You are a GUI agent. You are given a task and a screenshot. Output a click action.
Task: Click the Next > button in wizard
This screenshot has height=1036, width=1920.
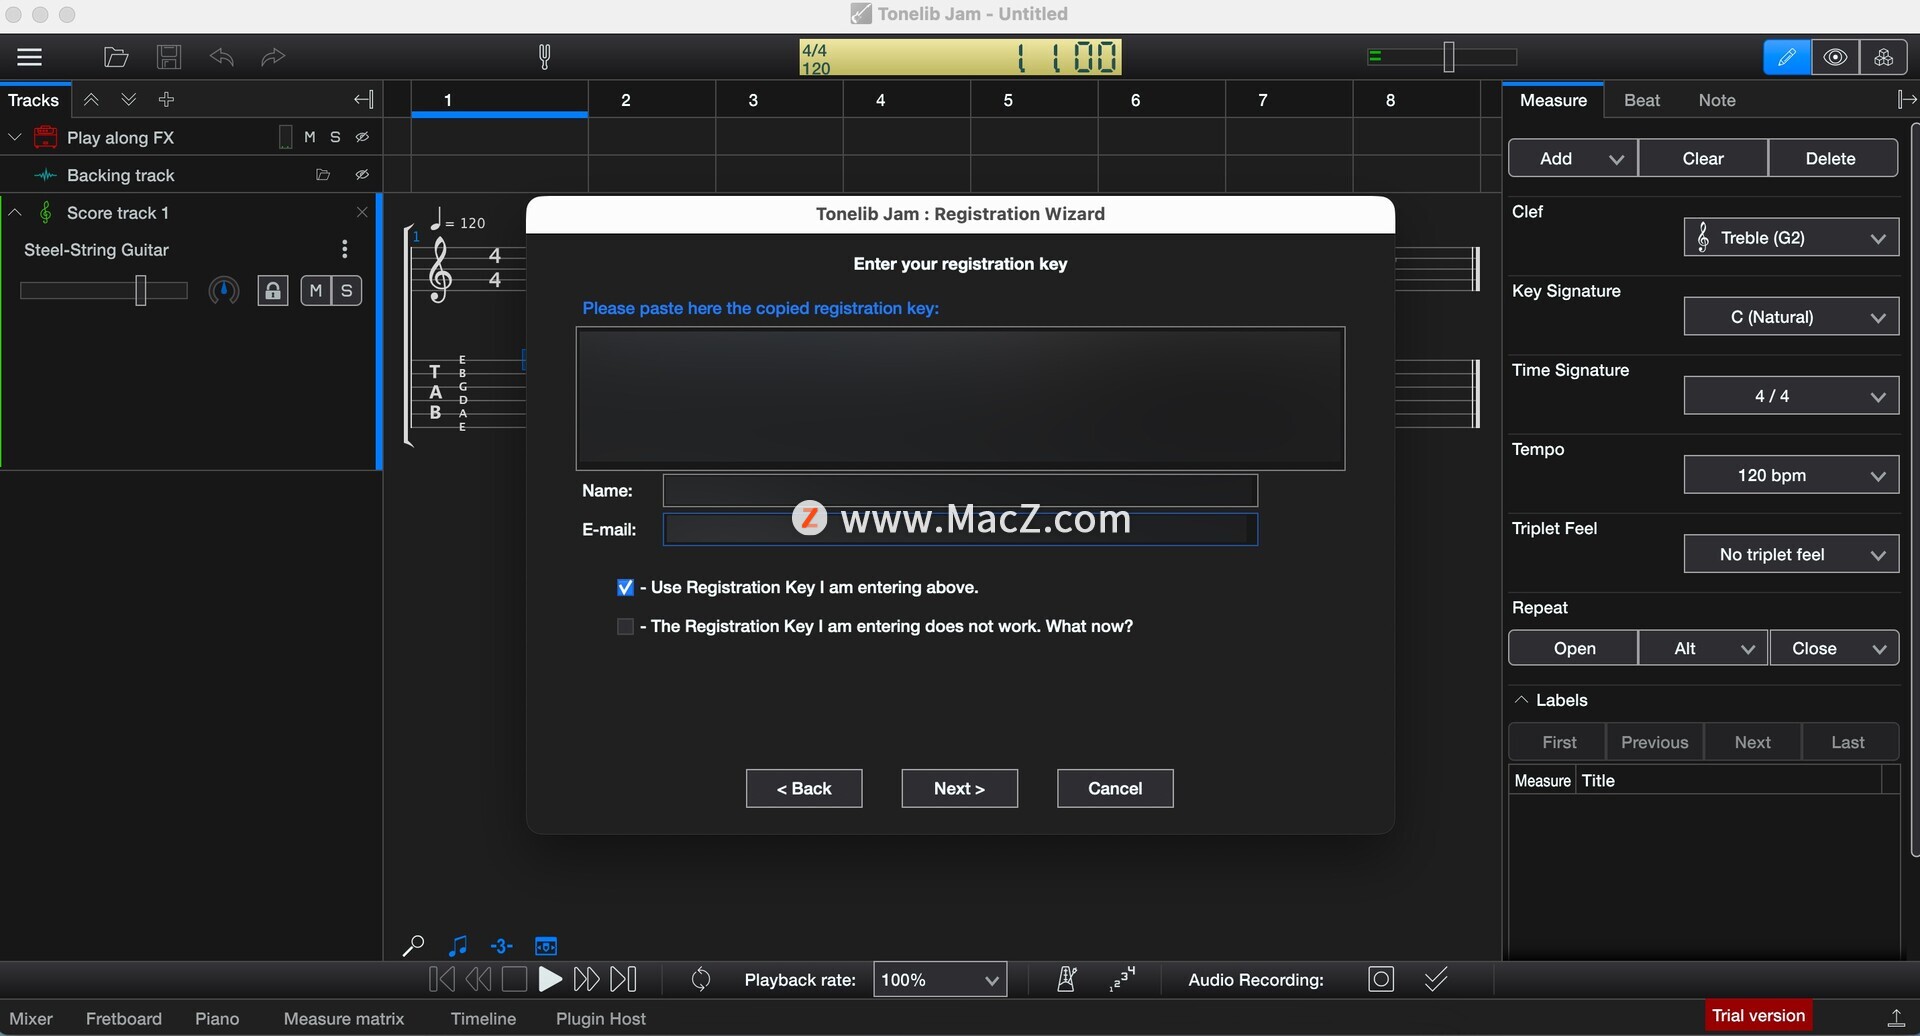click(x=959, y=788)
